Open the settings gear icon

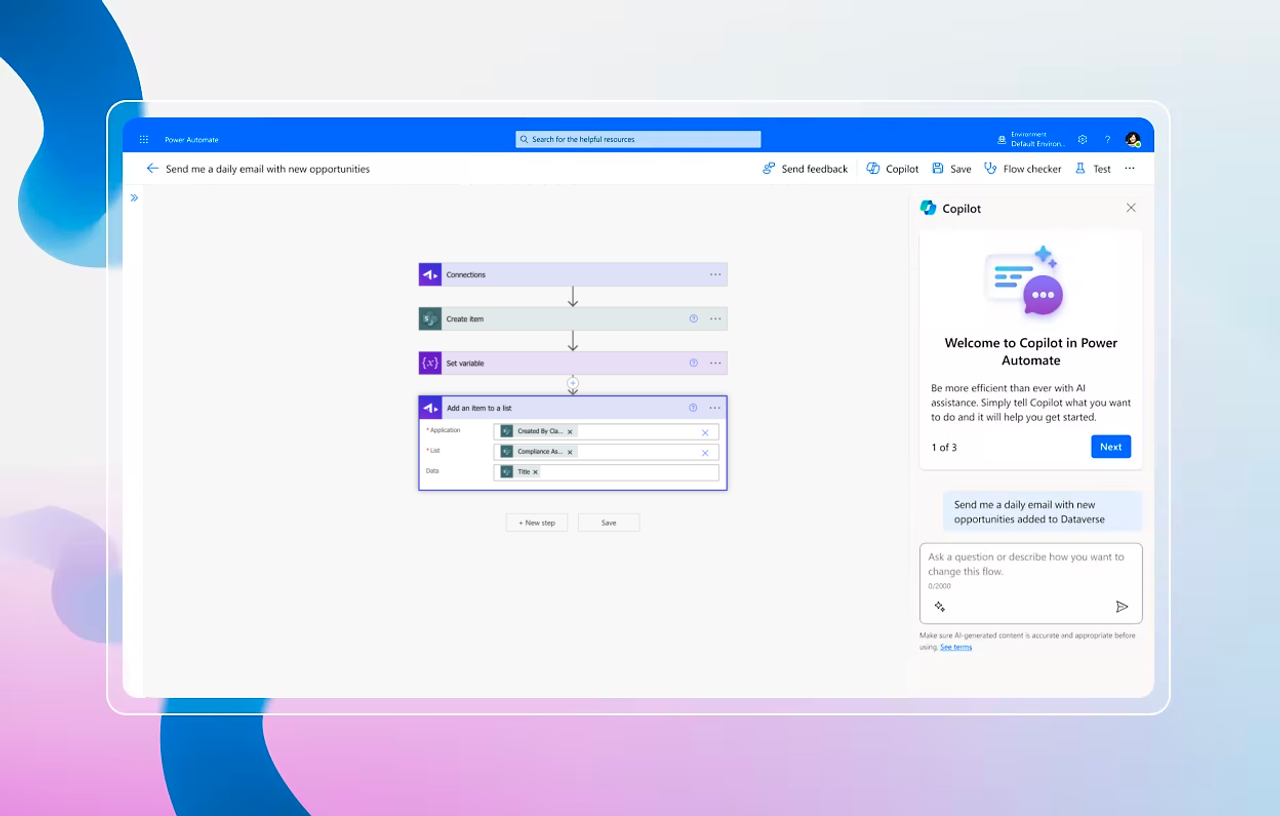tap(1082, 139)
